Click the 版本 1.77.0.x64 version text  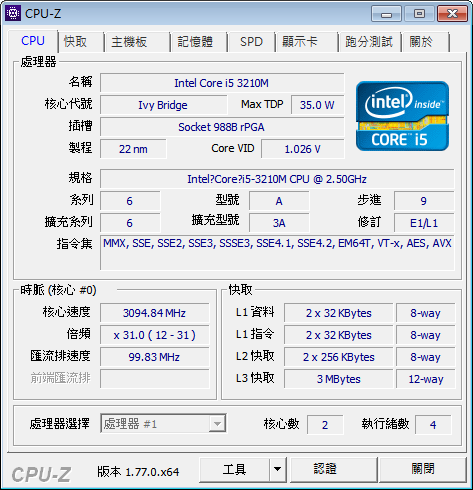point(138,472)
